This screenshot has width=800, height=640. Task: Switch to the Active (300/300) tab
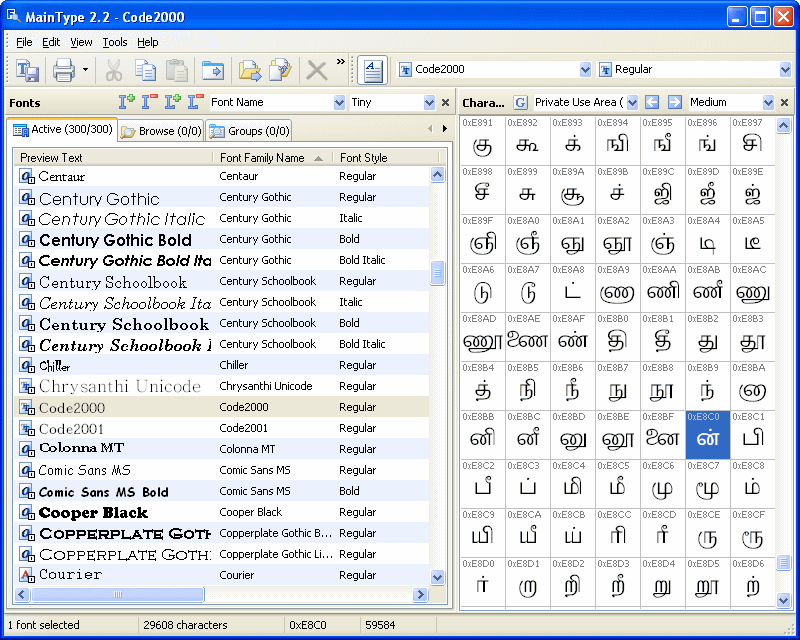coord(62,130)
